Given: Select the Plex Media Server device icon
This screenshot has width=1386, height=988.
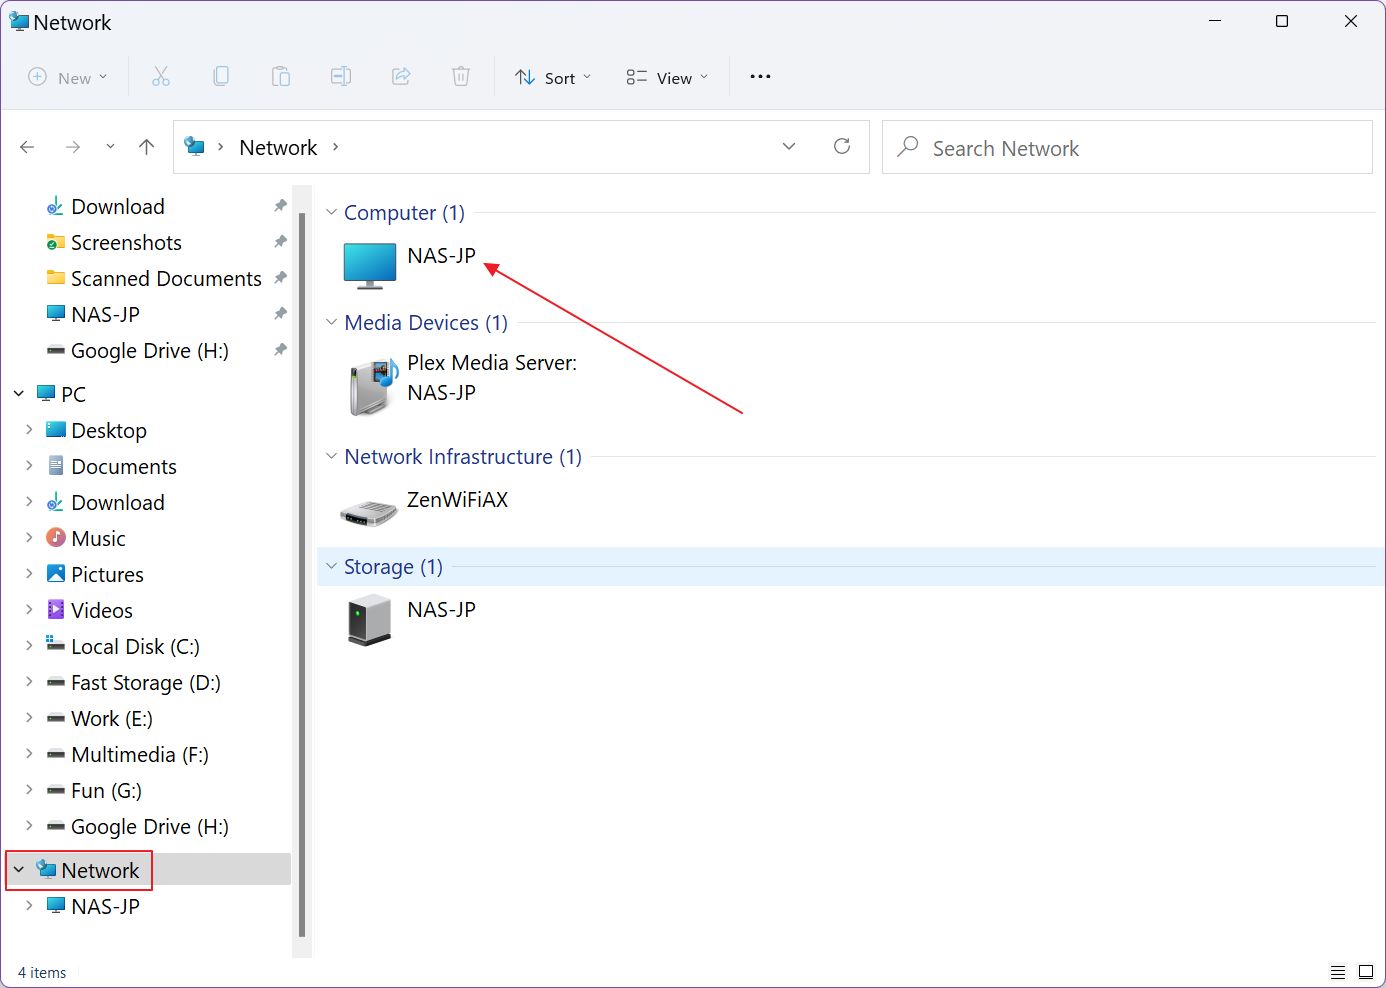Looking at the screenshot, I should pos(372,388).
